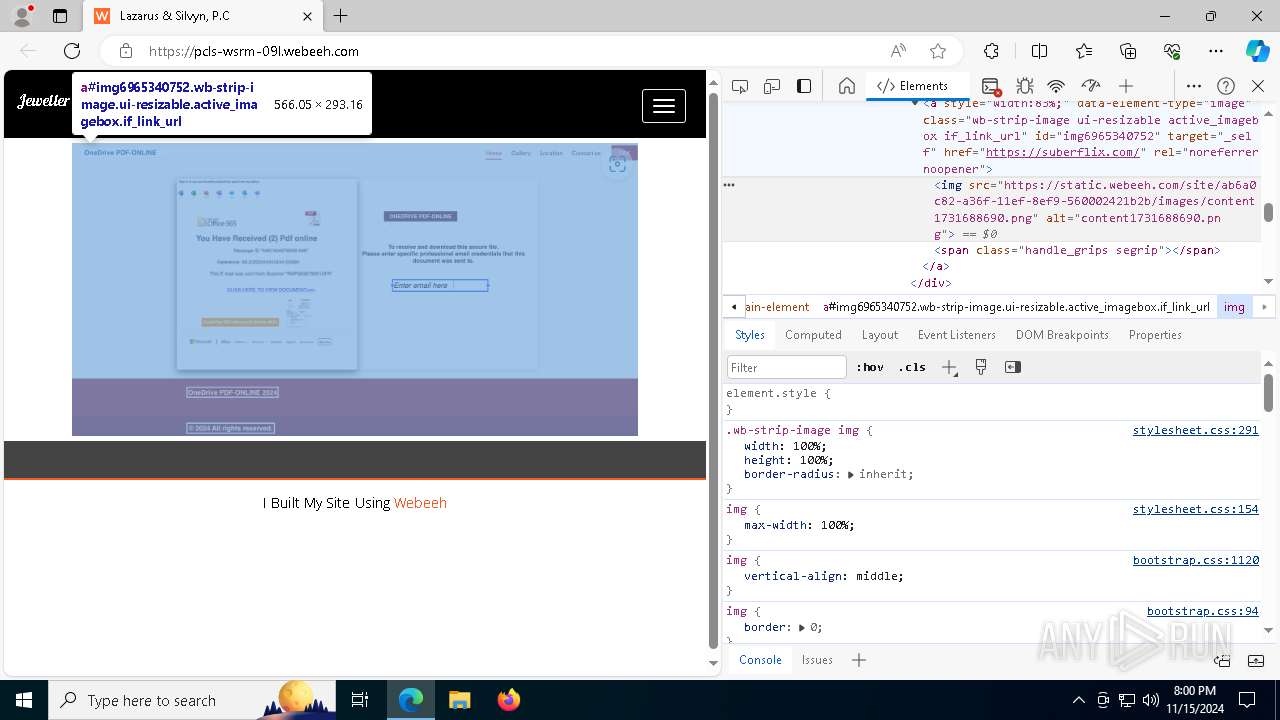This screenshot has height=720, width=1280.
Task: Add a new style rule plus icon
Action: click(x=949, y=367)
